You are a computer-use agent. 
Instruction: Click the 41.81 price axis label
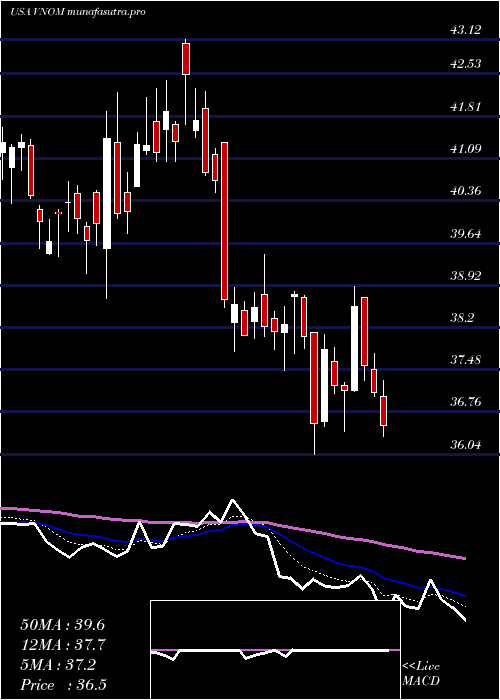(x=466, y=107)
